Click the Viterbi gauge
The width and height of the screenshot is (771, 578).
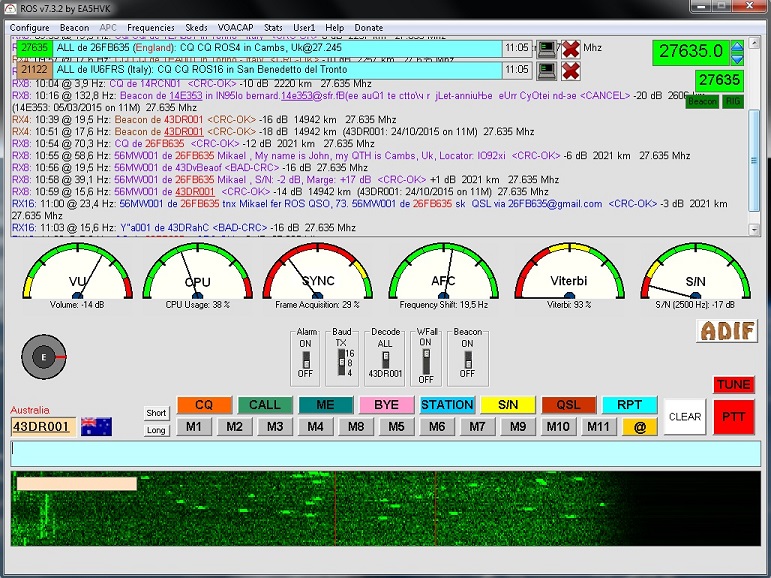tap(569, 272)
